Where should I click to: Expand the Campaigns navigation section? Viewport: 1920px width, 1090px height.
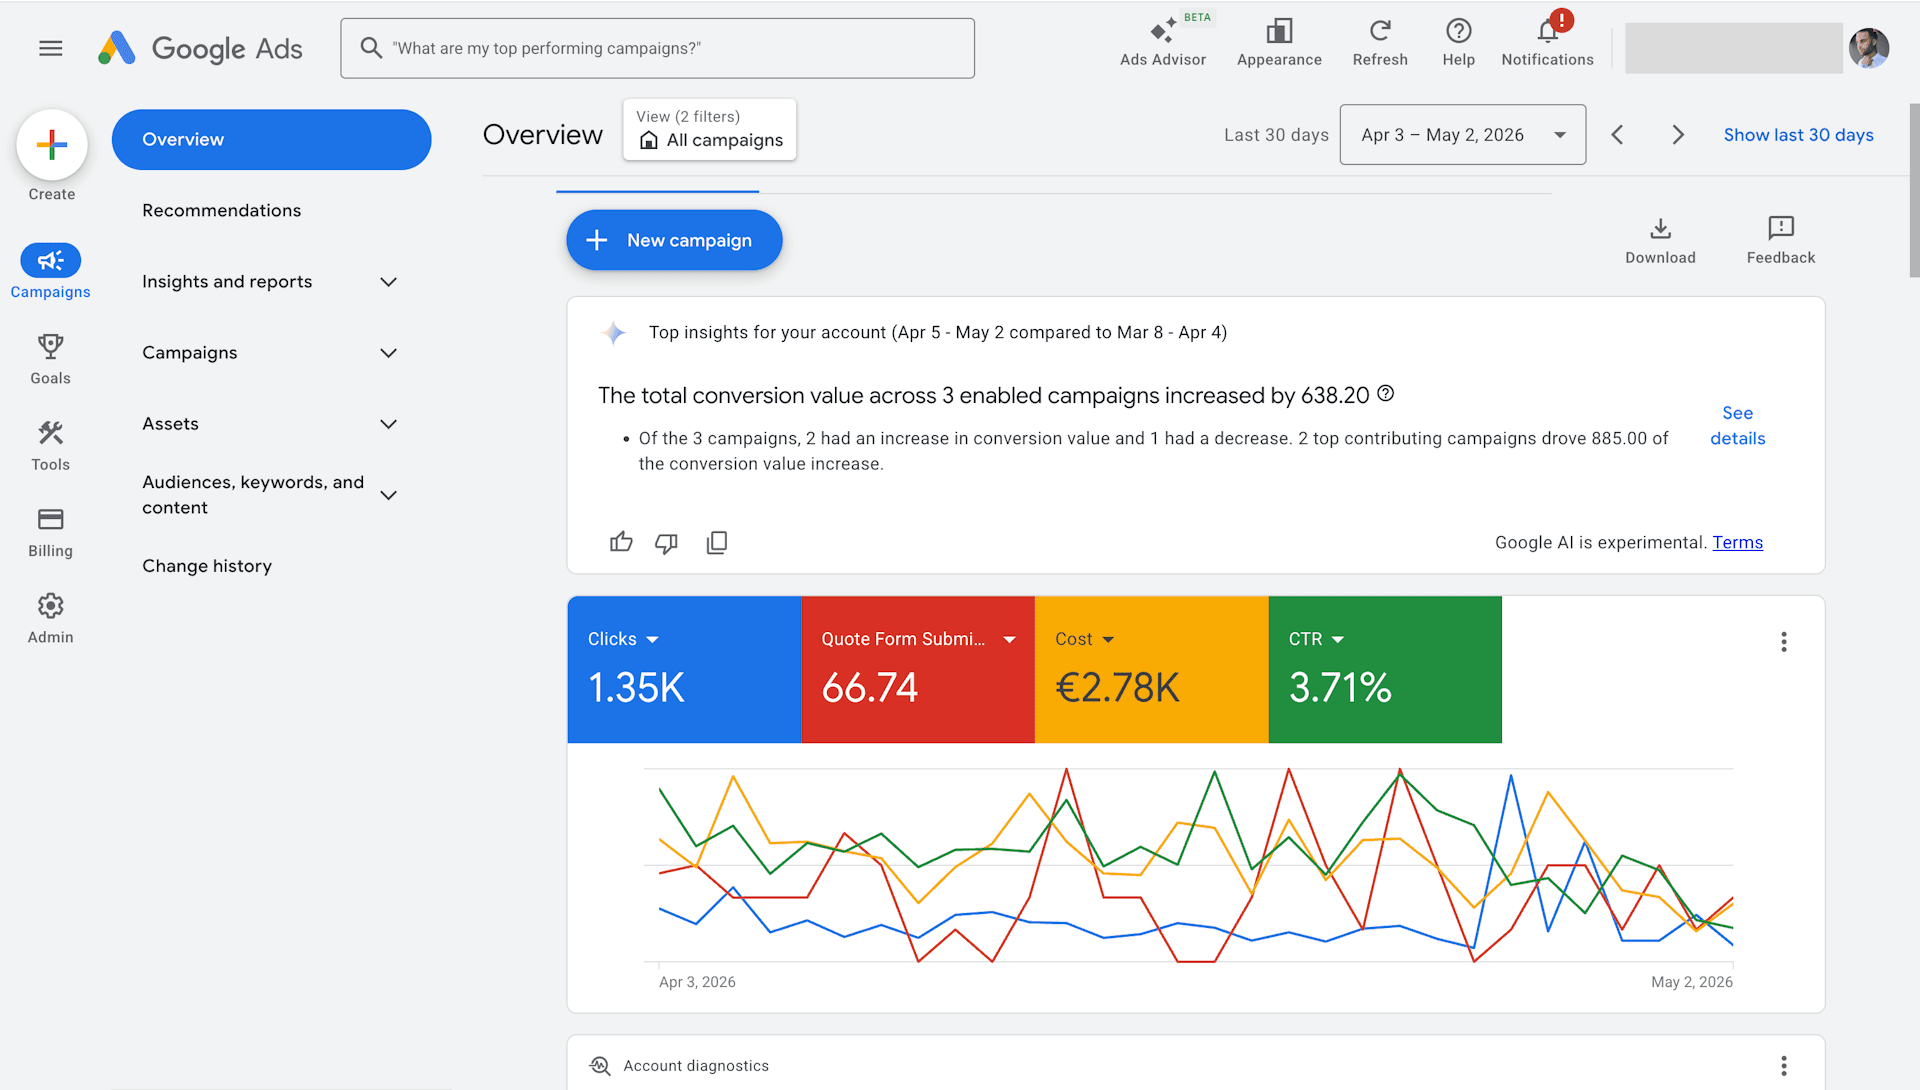(x=270, y=353)
